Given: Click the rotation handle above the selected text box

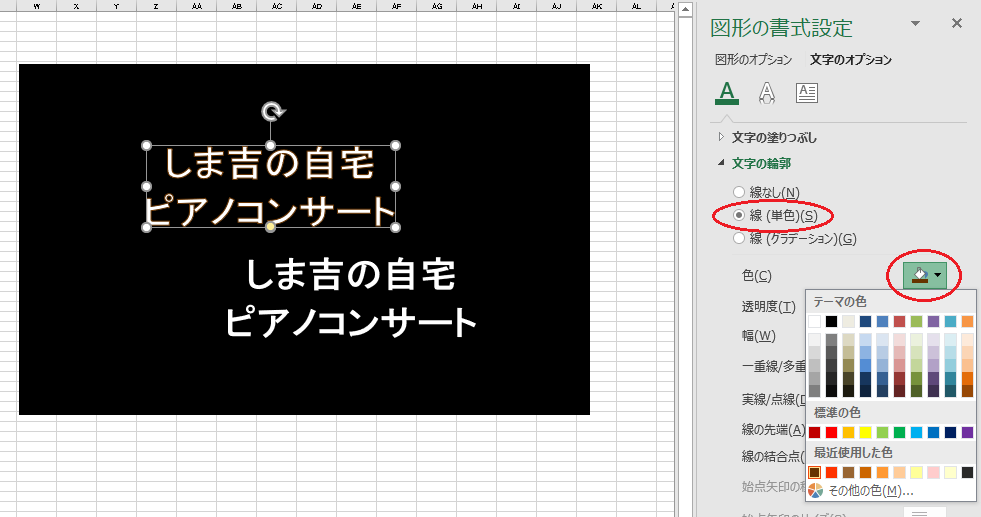Looking at the screenshot, I should (272, 111).
